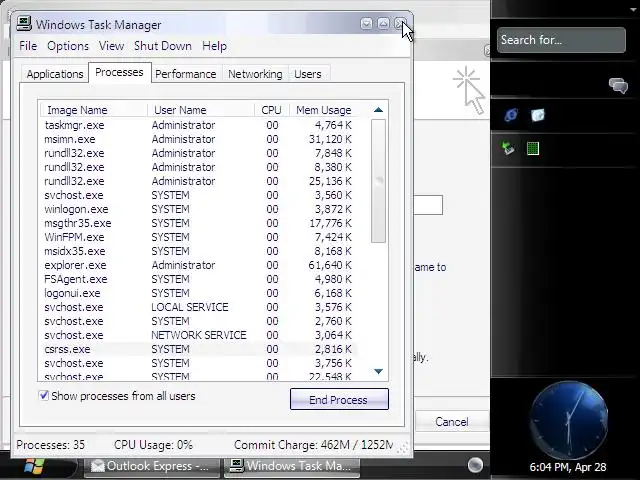Switch to the Networking tab

pos(255,74)
